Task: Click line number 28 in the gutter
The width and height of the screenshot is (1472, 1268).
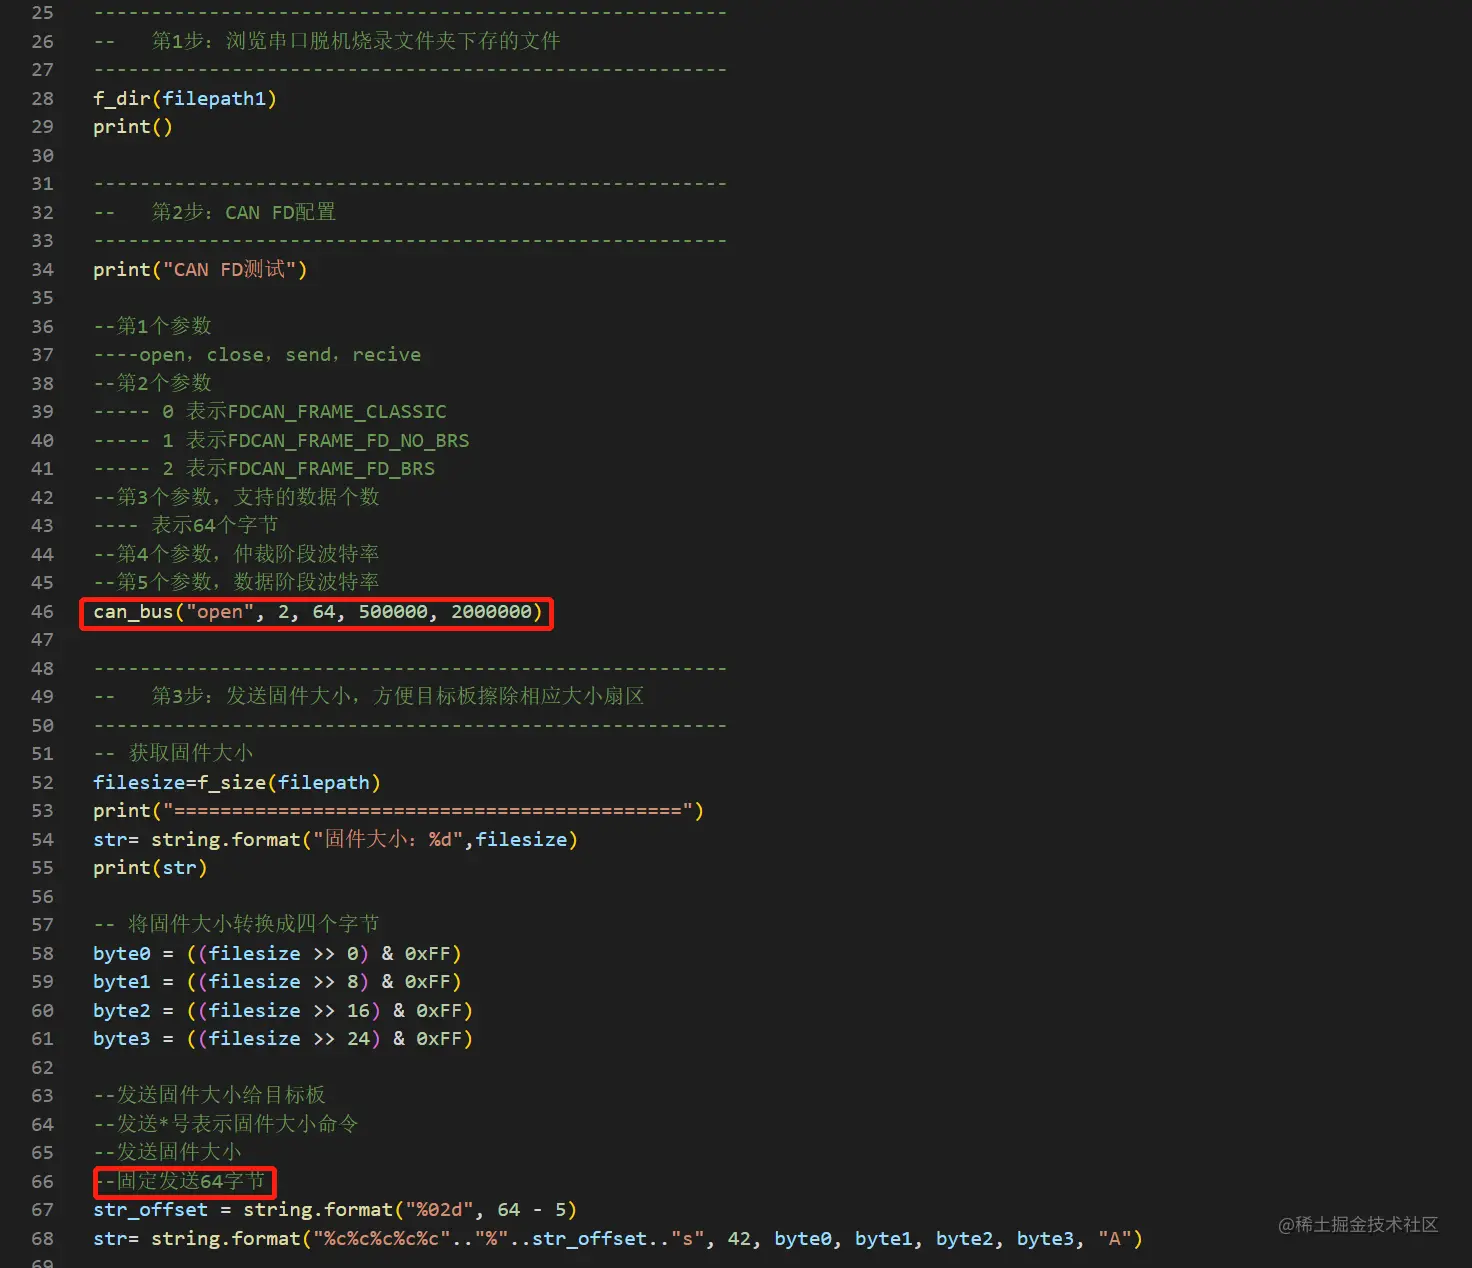Action: [x=42, y=98]
